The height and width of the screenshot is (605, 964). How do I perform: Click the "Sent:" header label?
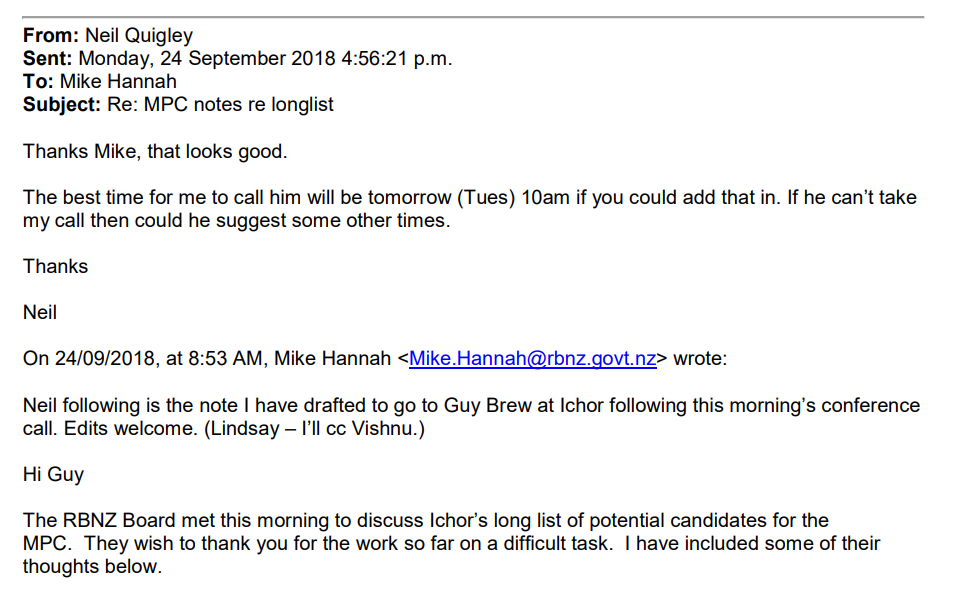pos(48,58)
